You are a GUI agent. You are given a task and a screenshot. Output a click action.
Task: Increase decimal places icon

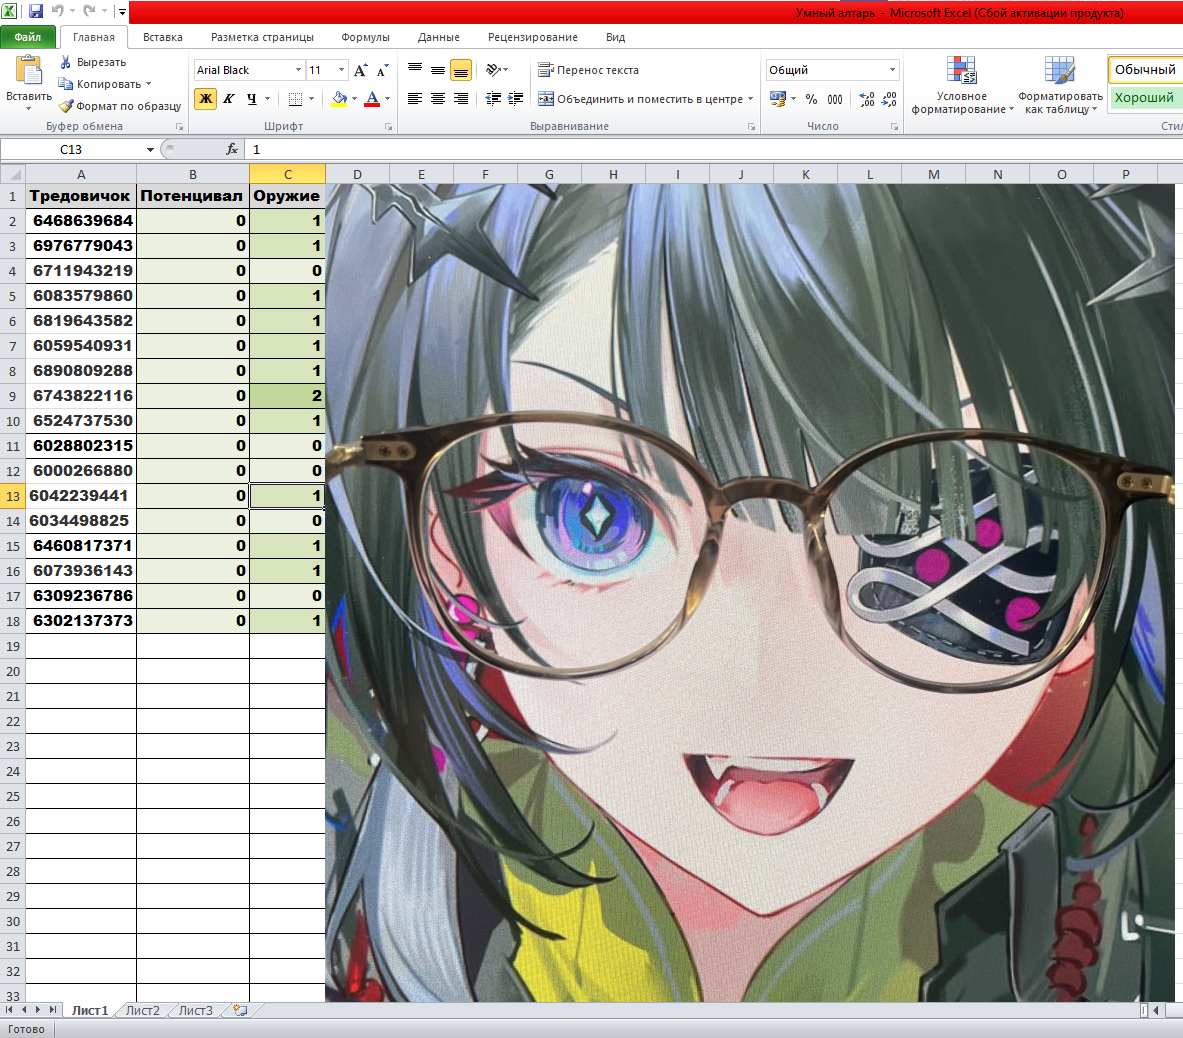point(867,99)
